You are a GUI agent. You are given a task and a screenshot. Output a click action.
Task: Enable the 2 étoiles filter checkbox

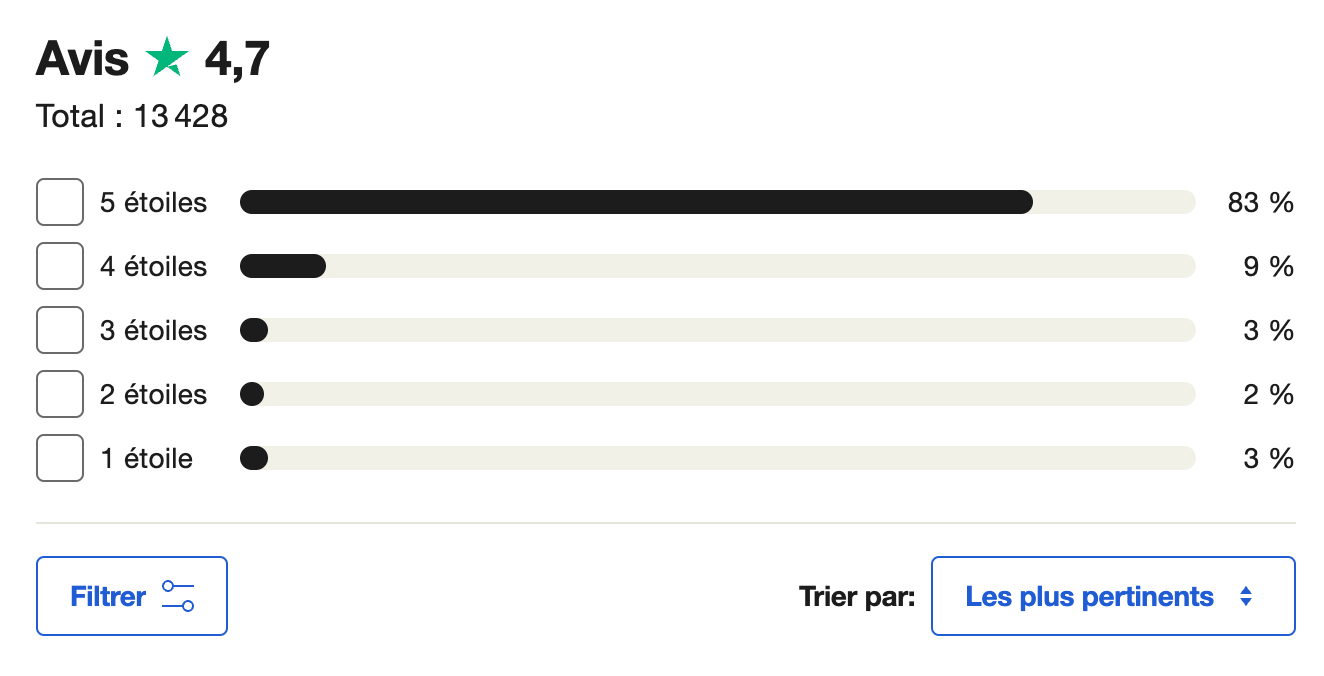pos(60,394)
